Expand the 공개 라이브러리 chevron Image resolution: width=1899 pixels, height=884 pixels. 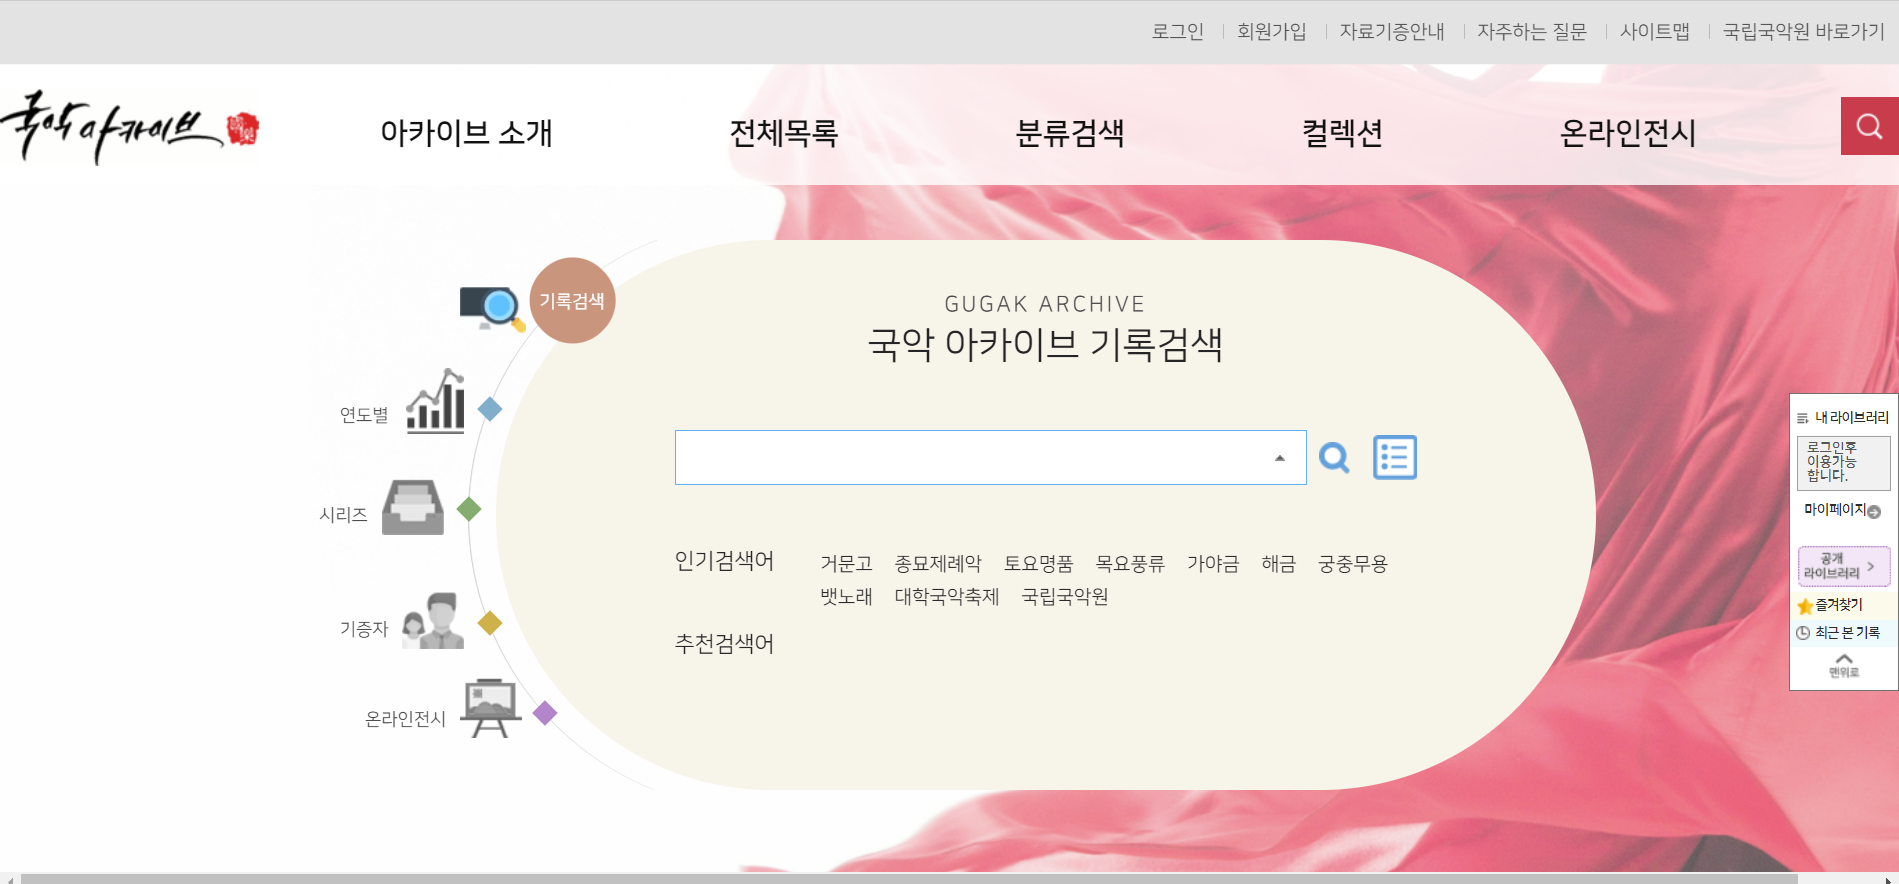point(1870,566)
